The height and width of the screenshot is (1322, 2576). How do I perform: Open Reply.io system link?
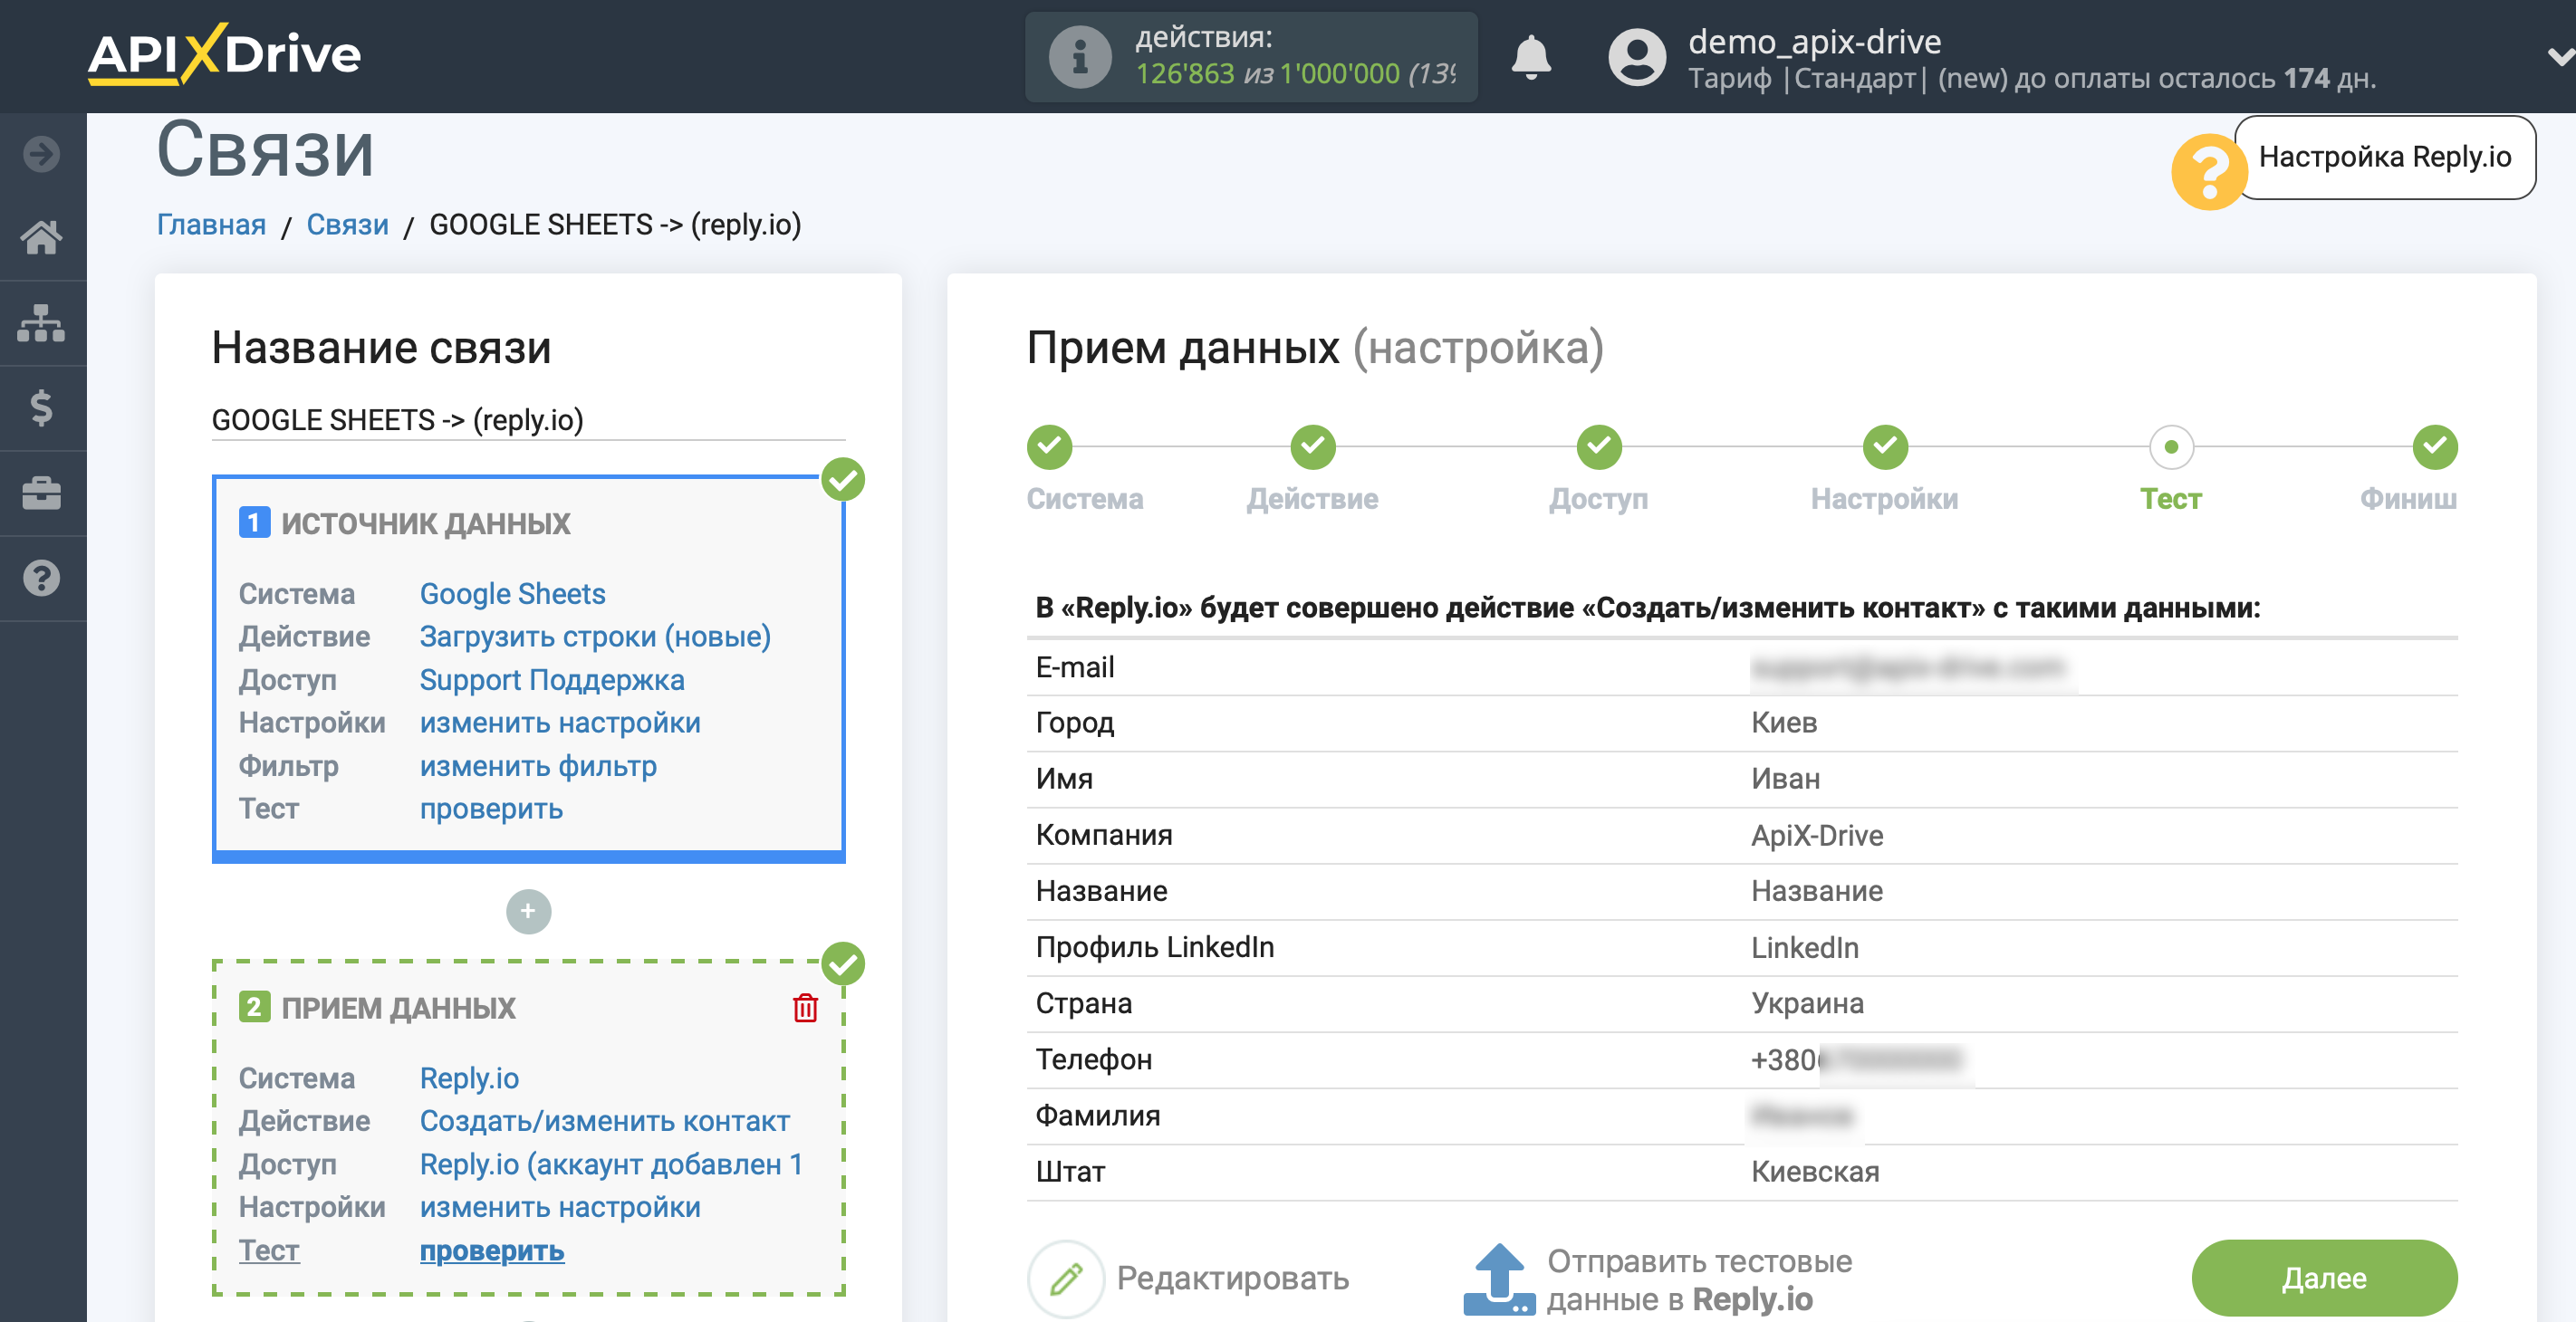[x=469, y=1078]
